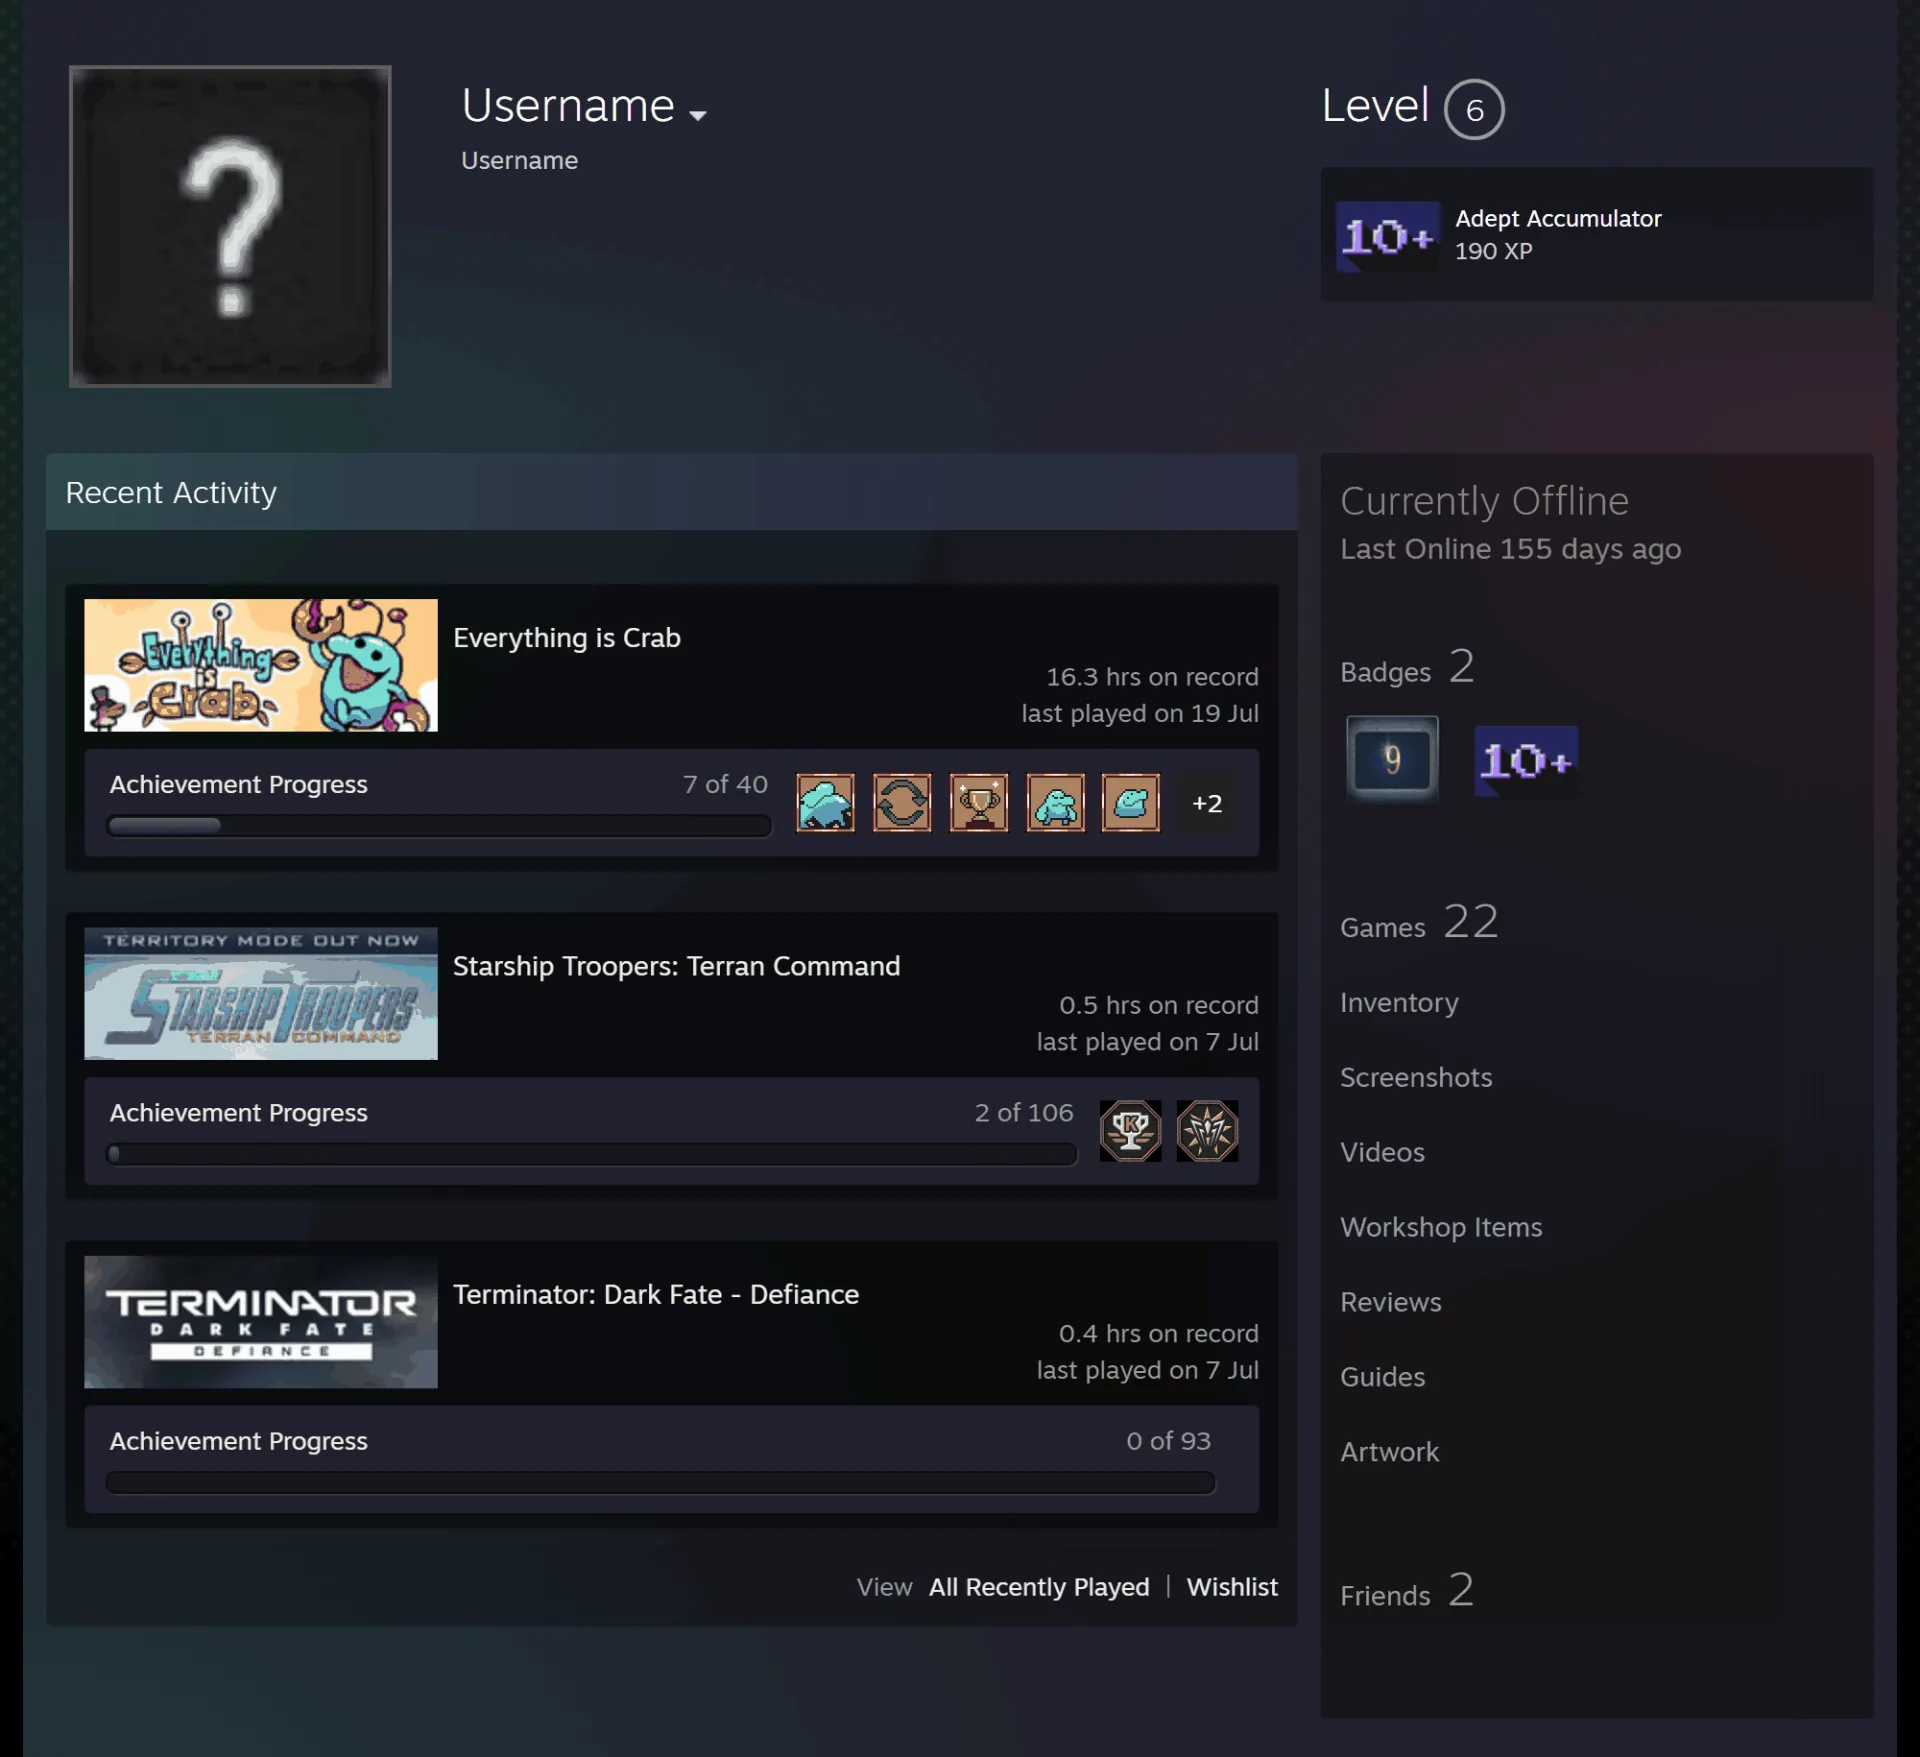The image size is (1920, 1757).
Task: Open the Everything is Crab title link
Action: (566, 638)
